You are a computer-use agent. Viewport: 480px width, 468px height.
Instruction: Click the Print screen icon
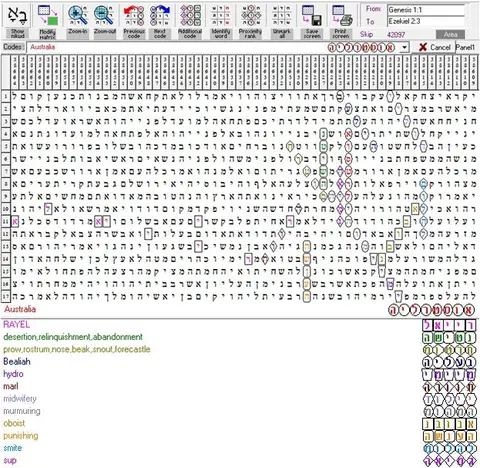click(x=342, y=16)
